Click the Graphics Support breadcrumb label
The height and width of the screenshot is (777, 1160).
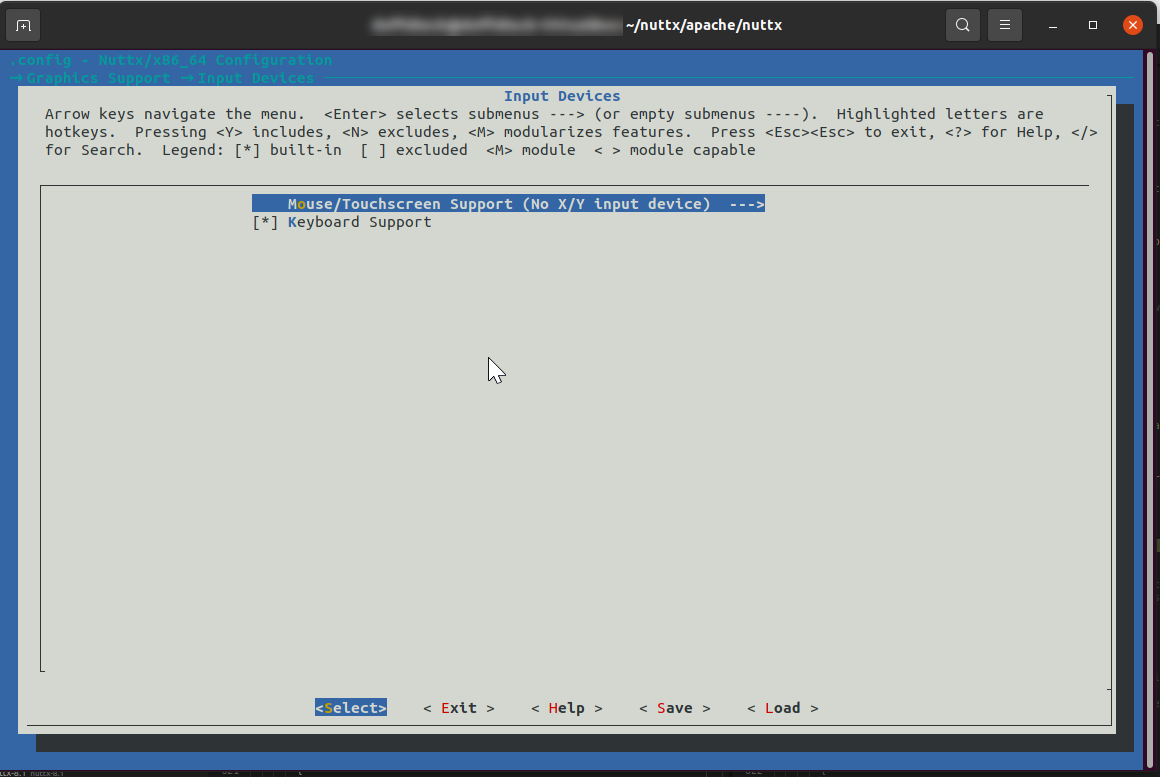click(x=100, y=78)
